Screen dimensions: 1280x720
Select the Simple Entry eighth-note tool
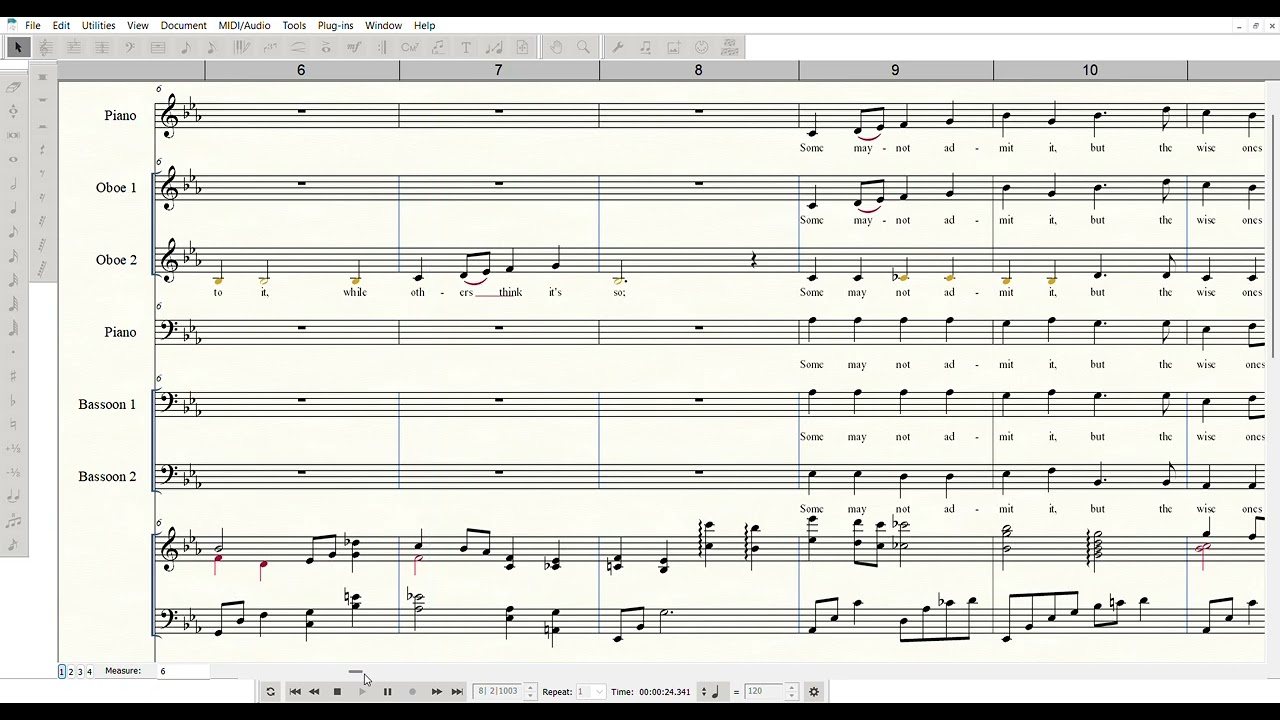(x=186, y=47)
